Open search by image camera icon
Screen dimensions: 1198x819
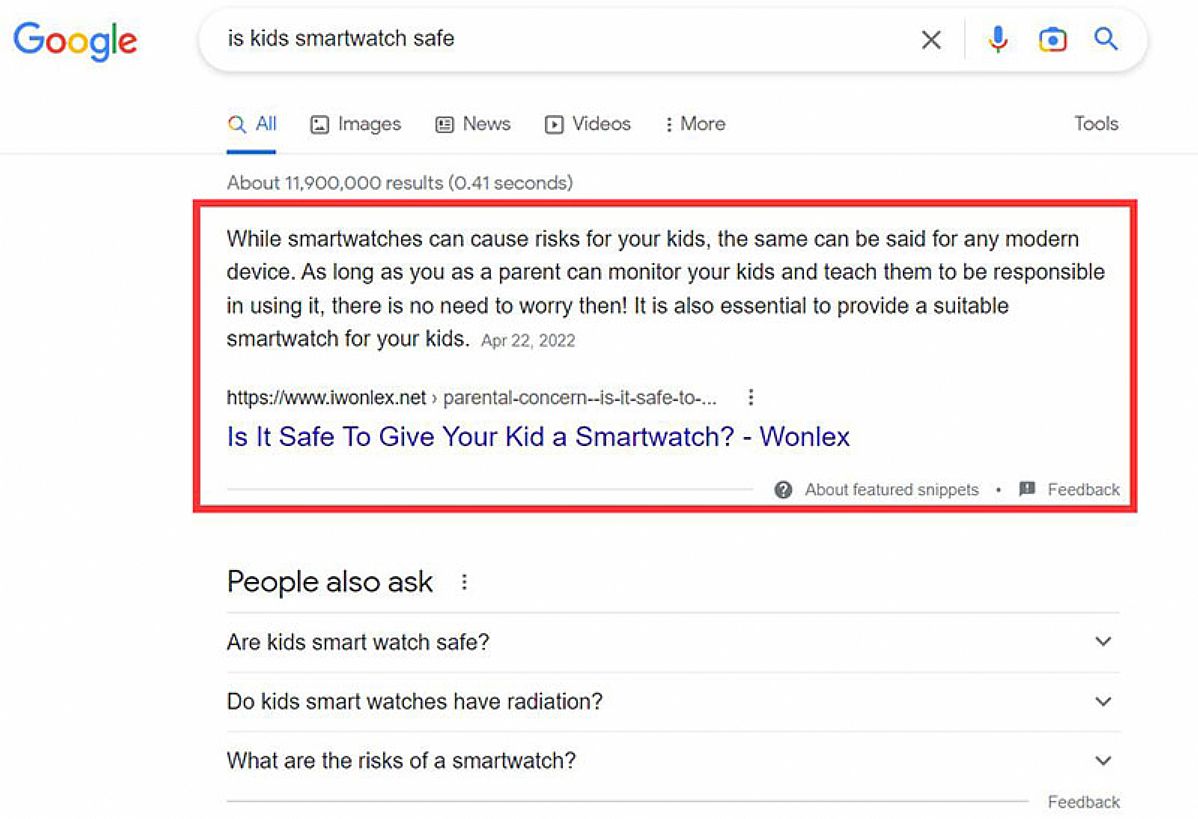point(1052,40)
